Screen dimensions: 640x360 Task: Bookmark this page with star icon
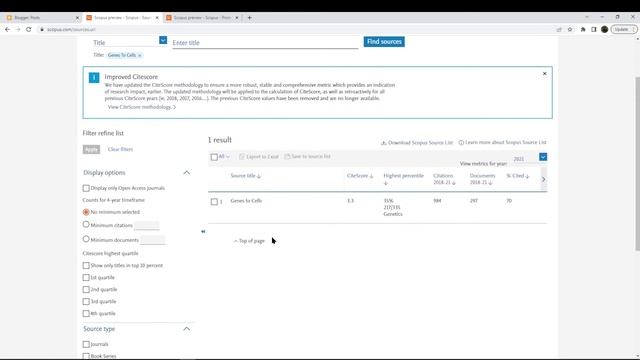click(x=570, y=29)
